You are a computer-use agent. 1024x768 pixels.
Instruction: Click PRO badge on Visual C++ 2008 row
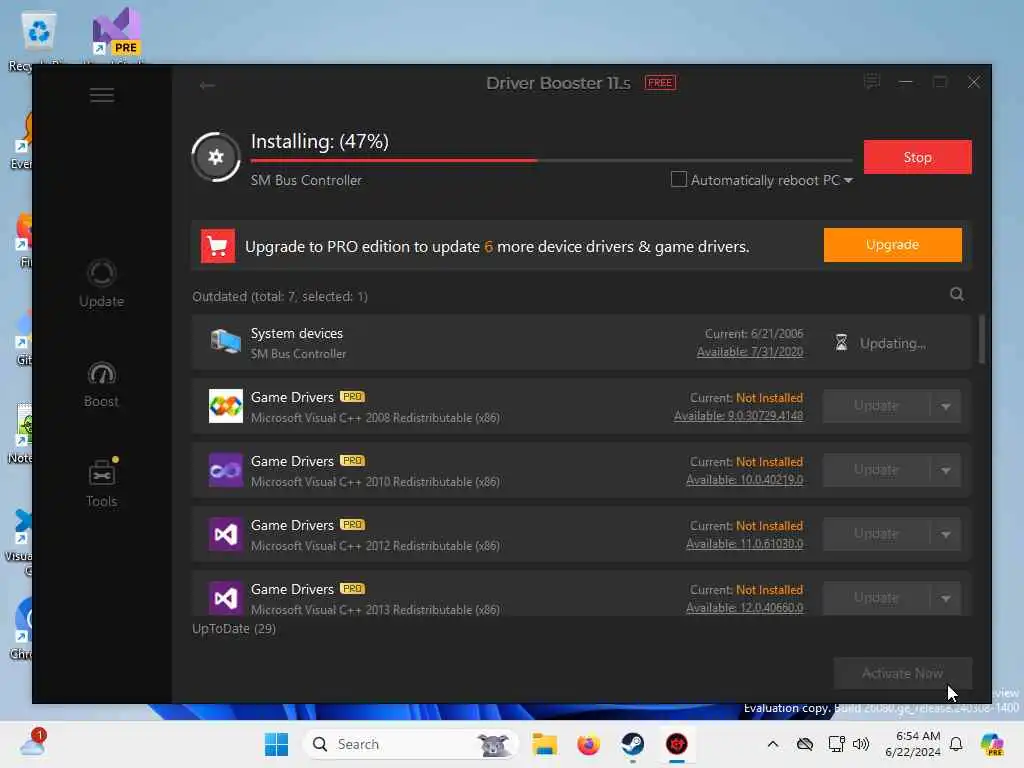point(353,396)
